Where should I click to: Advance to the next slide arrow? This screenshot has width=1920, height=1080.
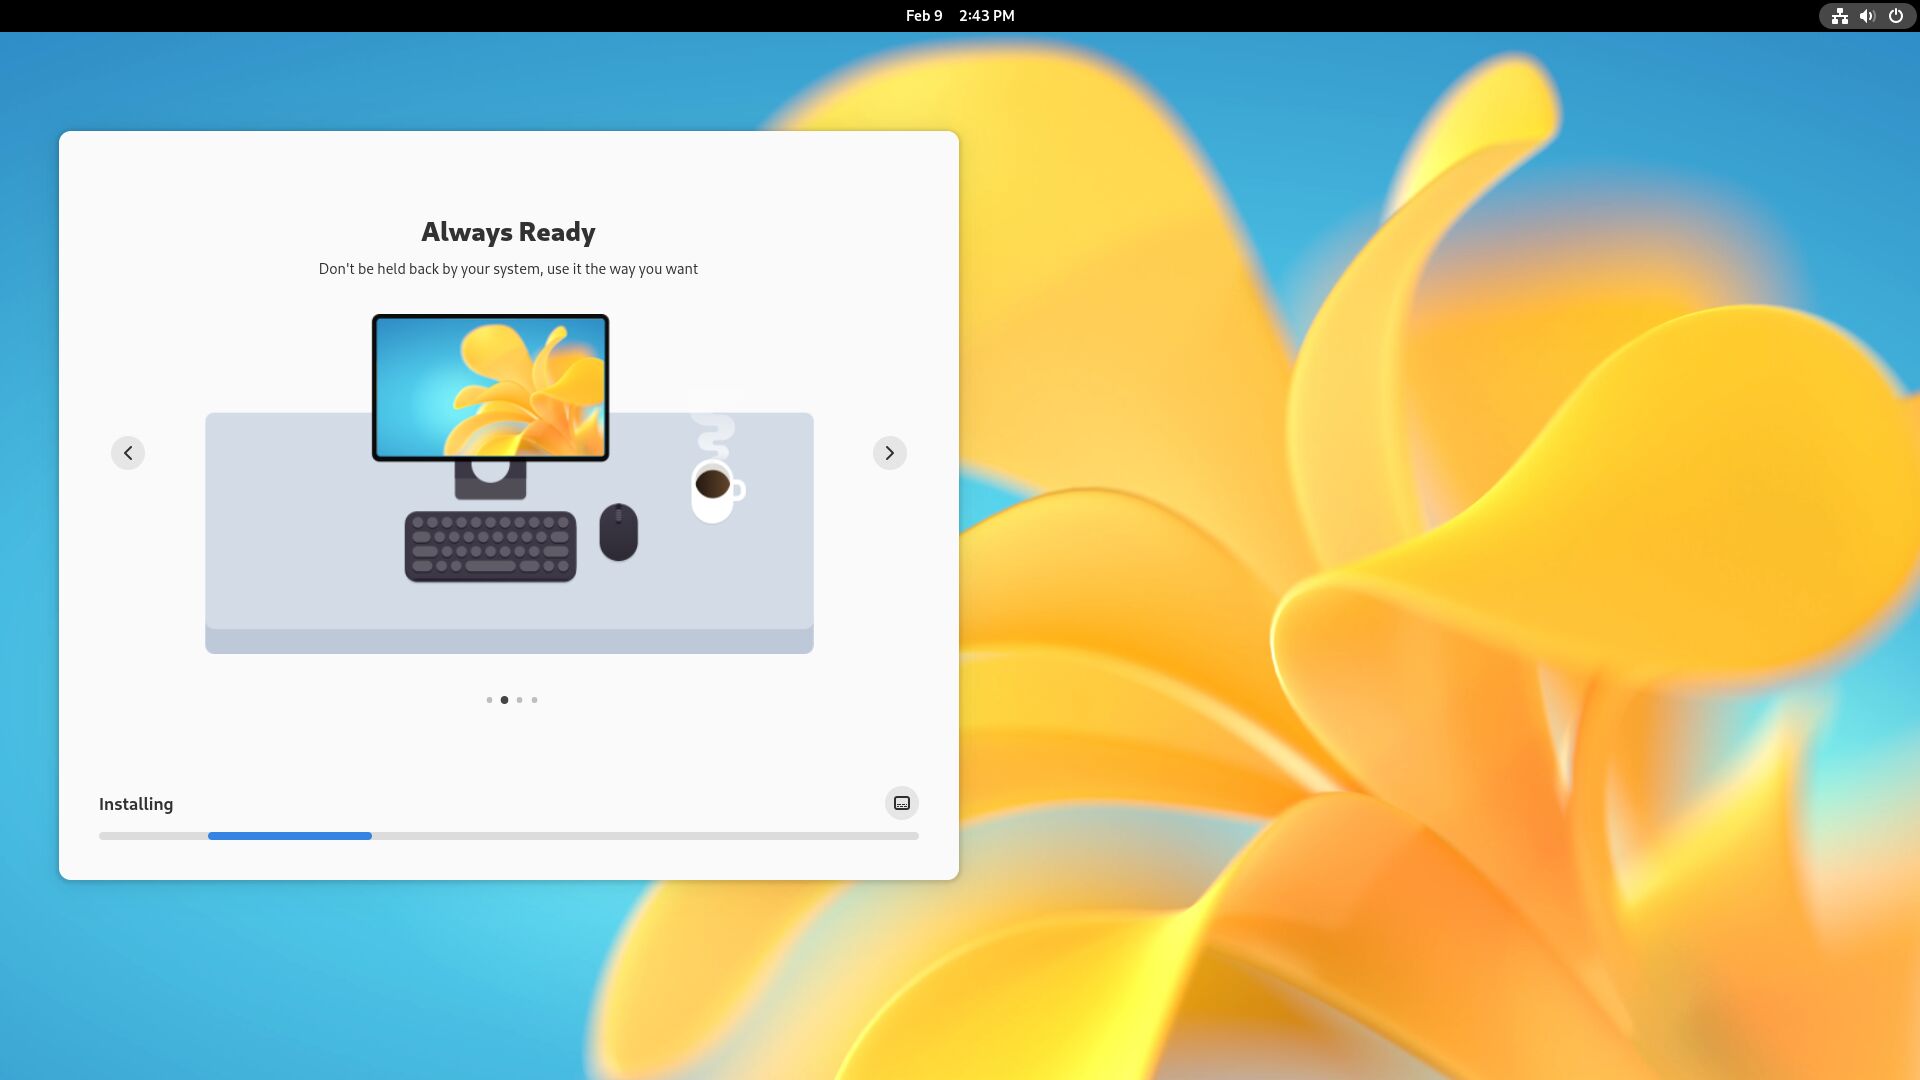(x=890, y=453)
